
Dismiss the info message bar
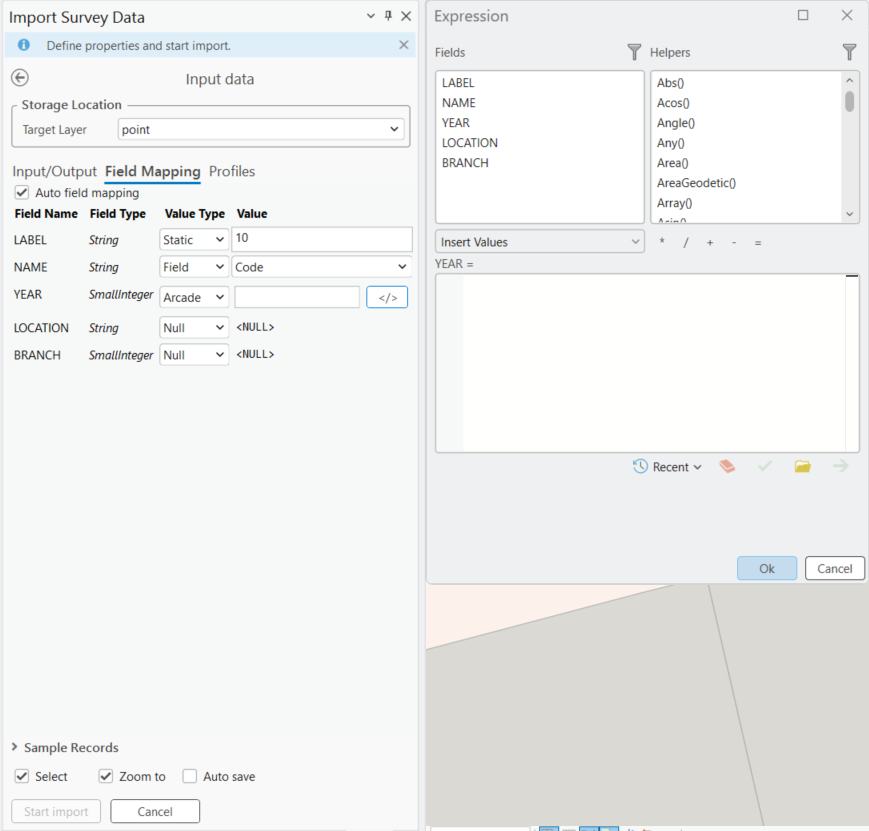click(403, 45)
